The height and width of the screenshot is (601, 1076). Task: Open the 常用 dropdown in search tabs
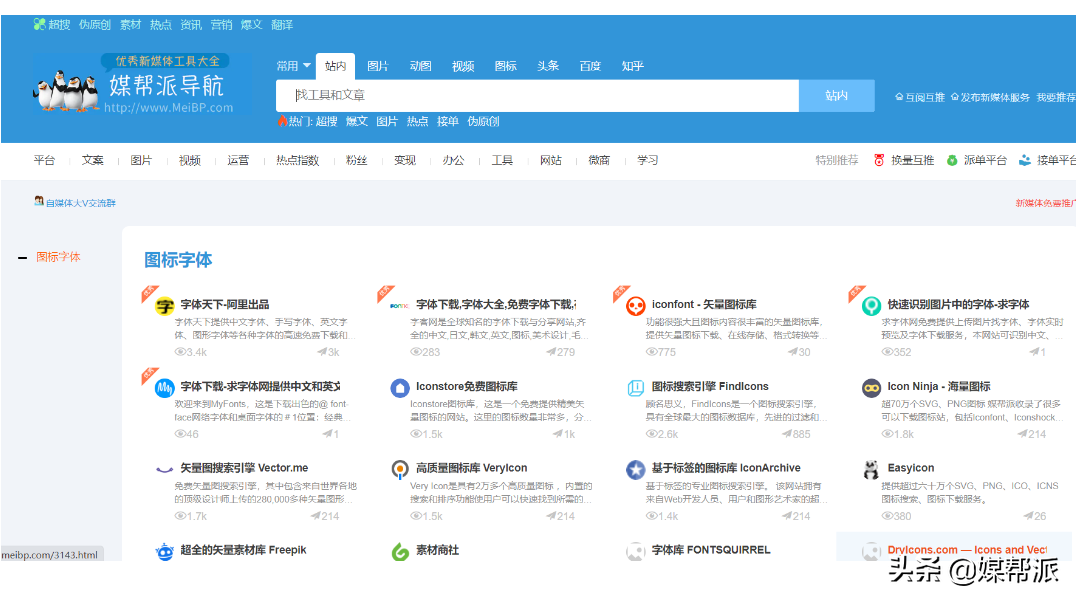point(293,66)
